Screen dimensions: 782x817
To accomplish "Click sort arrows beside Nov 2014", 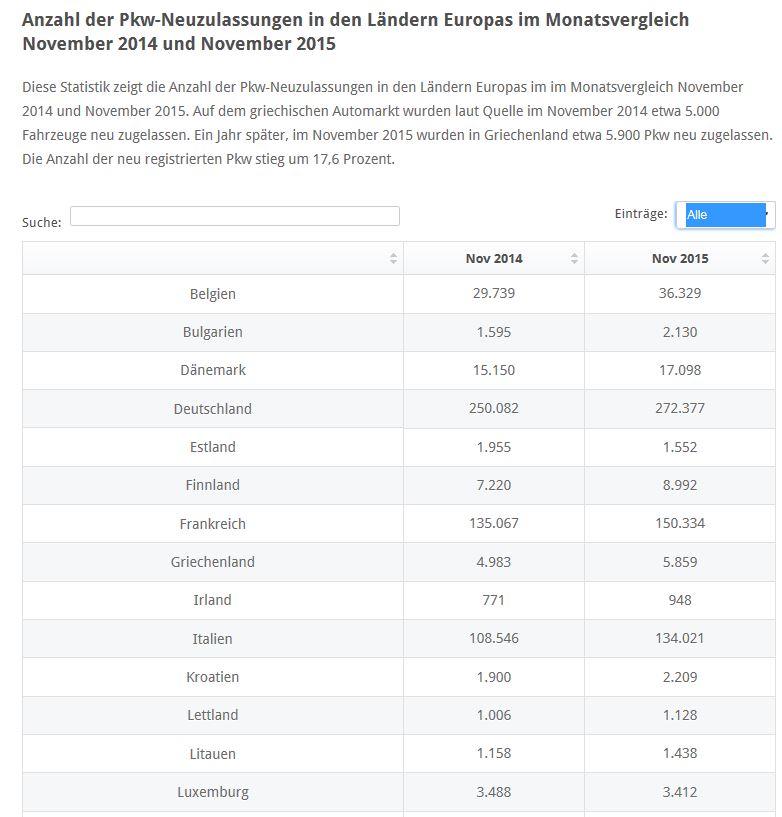I will pyautogui.click(x=574, y=259).
